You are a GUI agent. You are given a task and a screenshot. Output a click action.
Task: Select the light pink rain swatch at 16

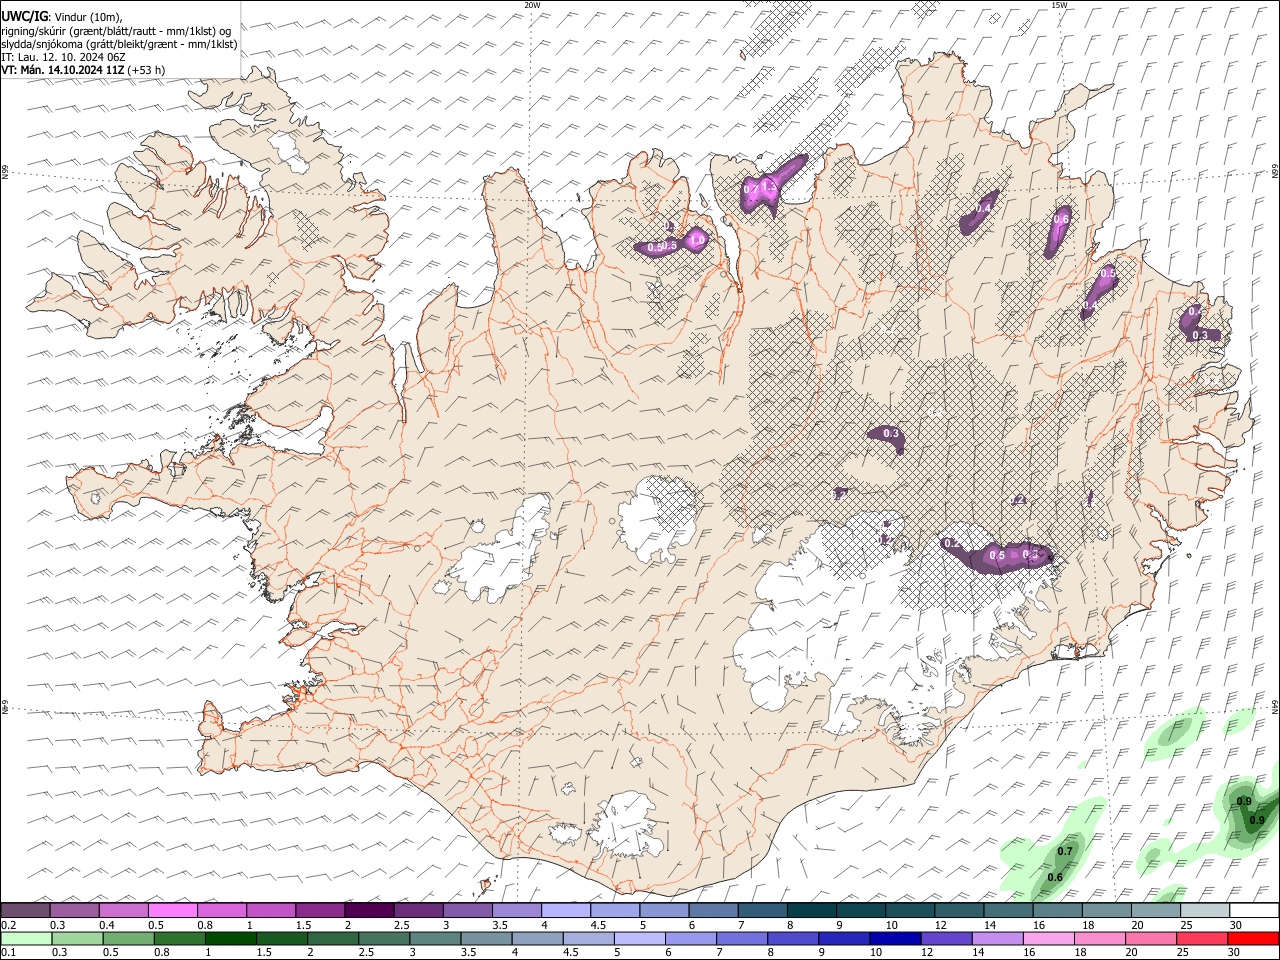point(1048,938)
